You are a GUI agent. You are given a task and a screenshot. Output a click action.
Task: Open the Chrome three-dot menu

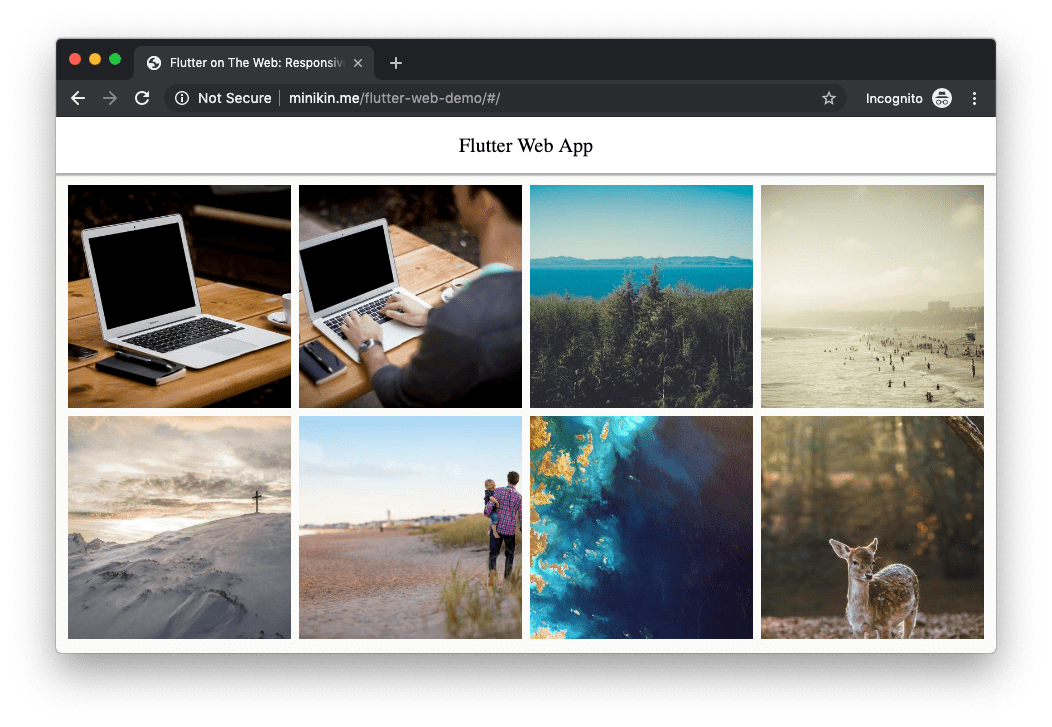[x=975, y=98]
